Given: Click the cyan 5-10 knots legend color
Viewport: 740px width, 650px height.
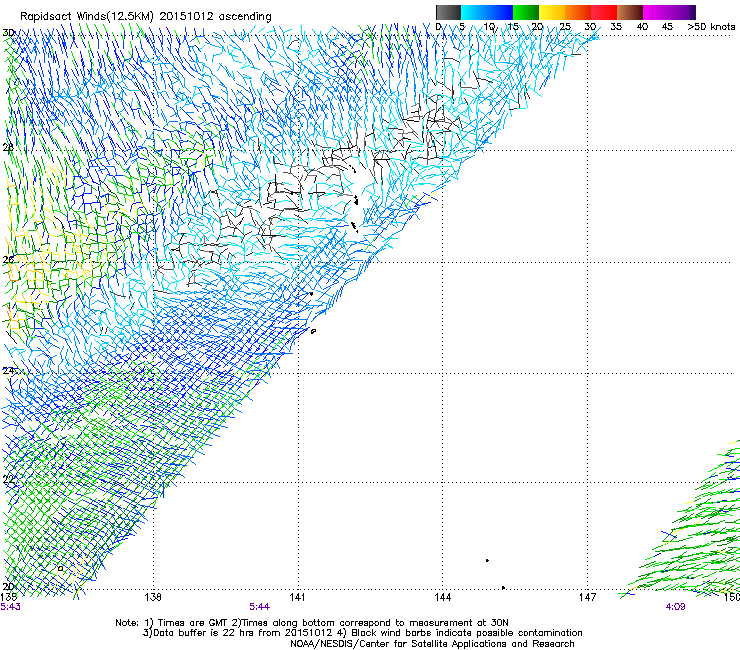Looking at the screenshot, I should [474, 12].
